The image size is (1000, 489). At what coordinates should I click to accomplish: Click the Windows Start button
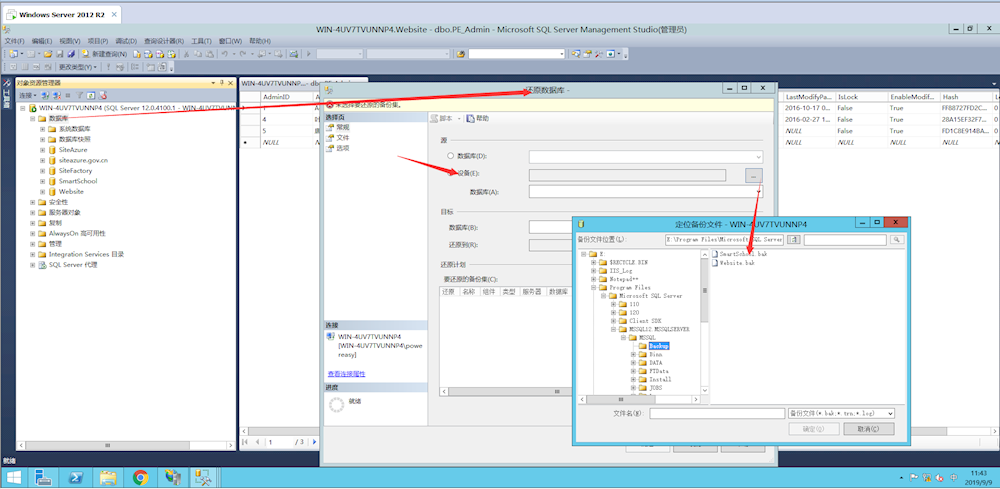[x=14, y=478]
